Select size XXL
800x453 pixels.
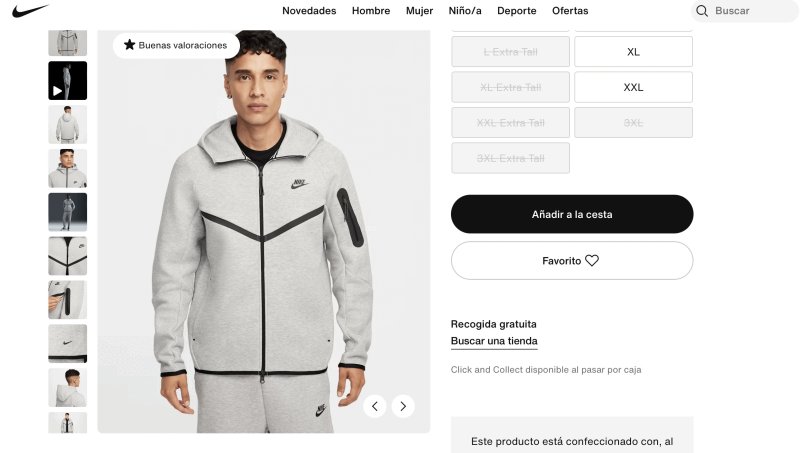[633, 87]
